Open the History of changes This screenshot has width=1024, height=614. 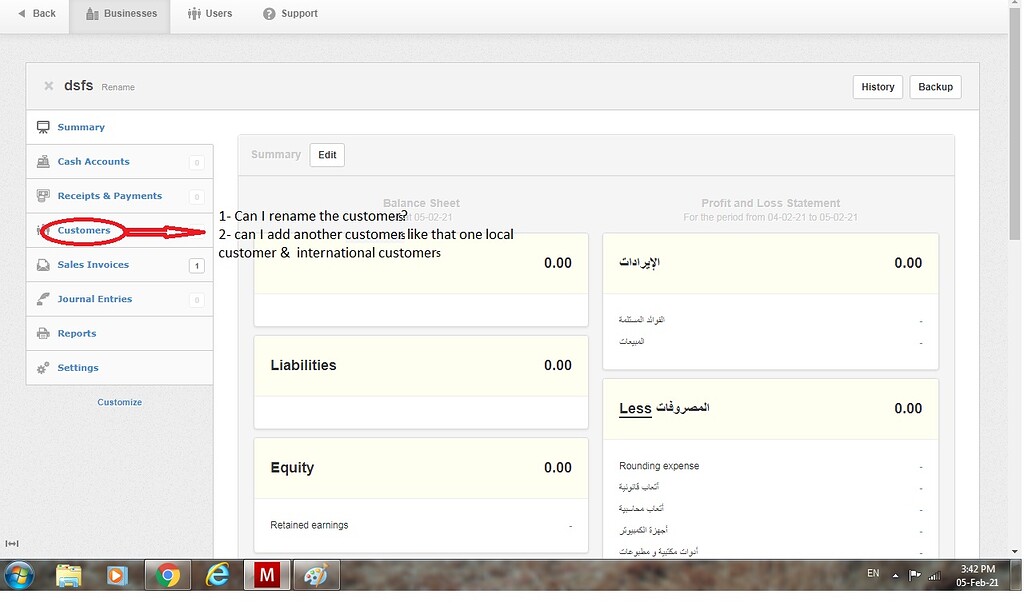click(877, 87)
